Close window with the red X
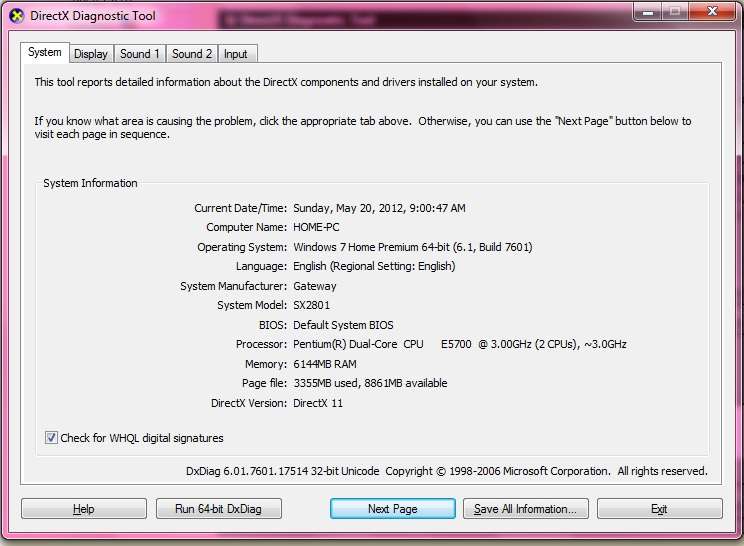Viewport: 744px width, 546px height. 712,12
